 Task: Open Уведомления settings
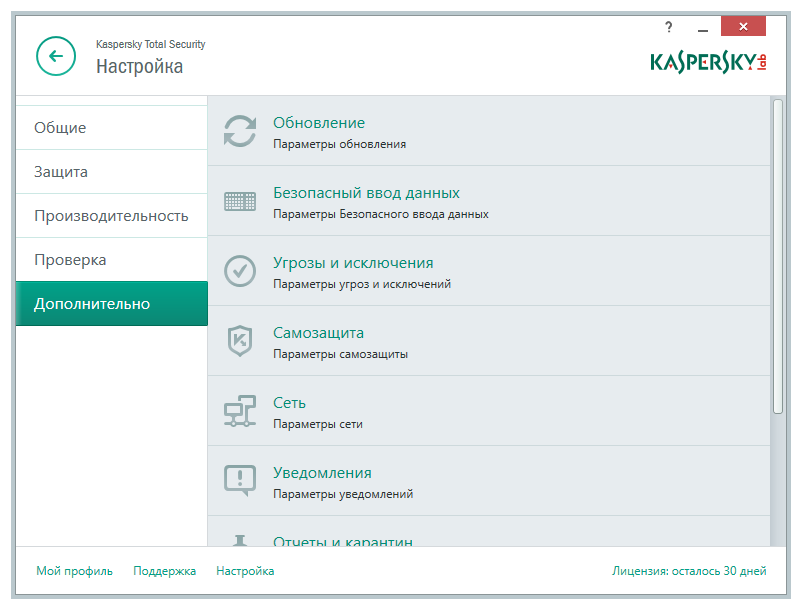[x=322, y=472]
